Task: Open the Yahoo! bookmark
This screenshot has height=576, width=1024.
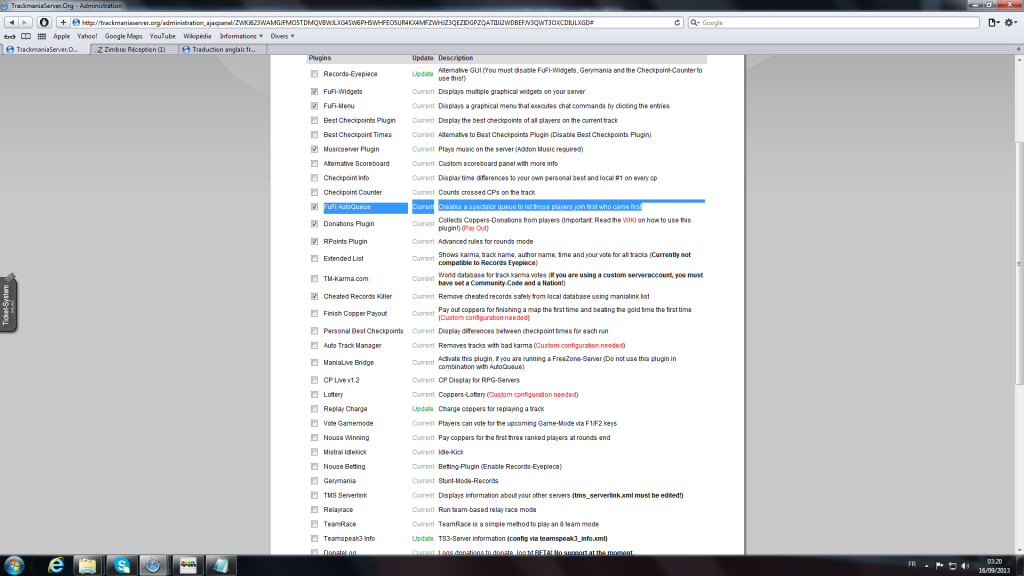Action: 87,37
